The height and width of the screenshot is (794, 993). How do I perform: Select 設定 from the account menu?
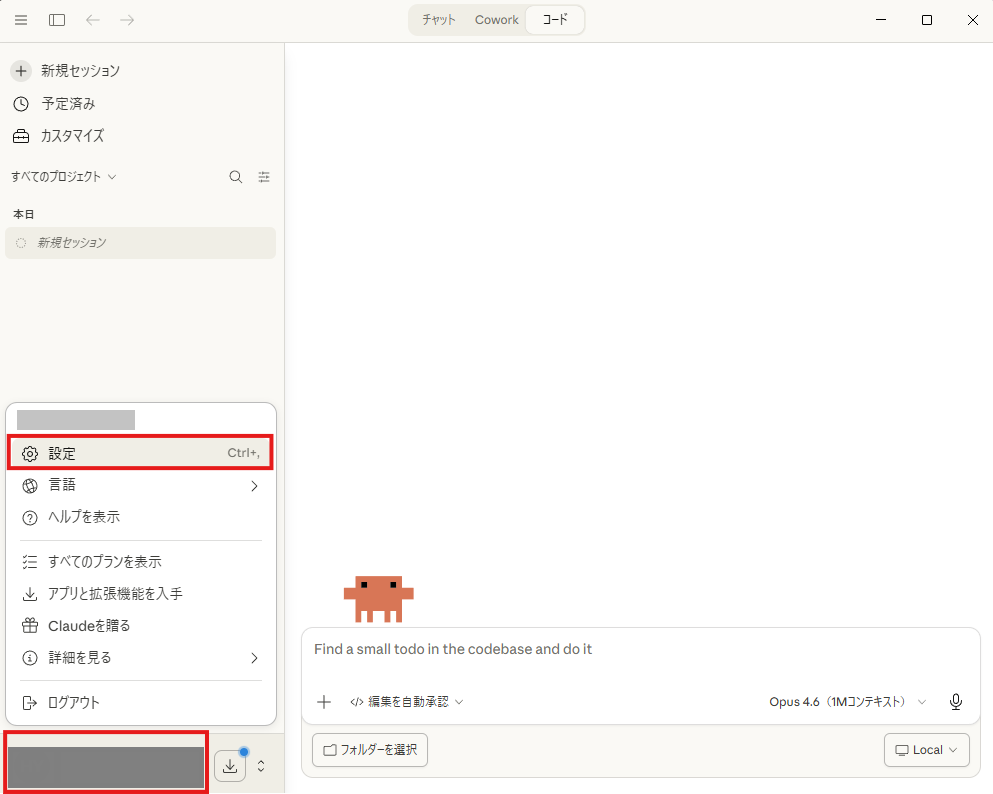[140, 453]
